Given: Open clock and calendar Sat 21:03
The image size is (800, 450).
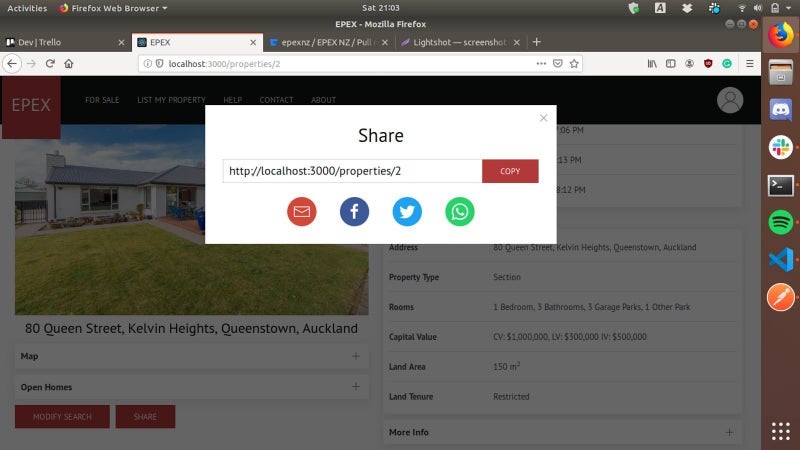Looking at the screenshot, I should (381, 8).
